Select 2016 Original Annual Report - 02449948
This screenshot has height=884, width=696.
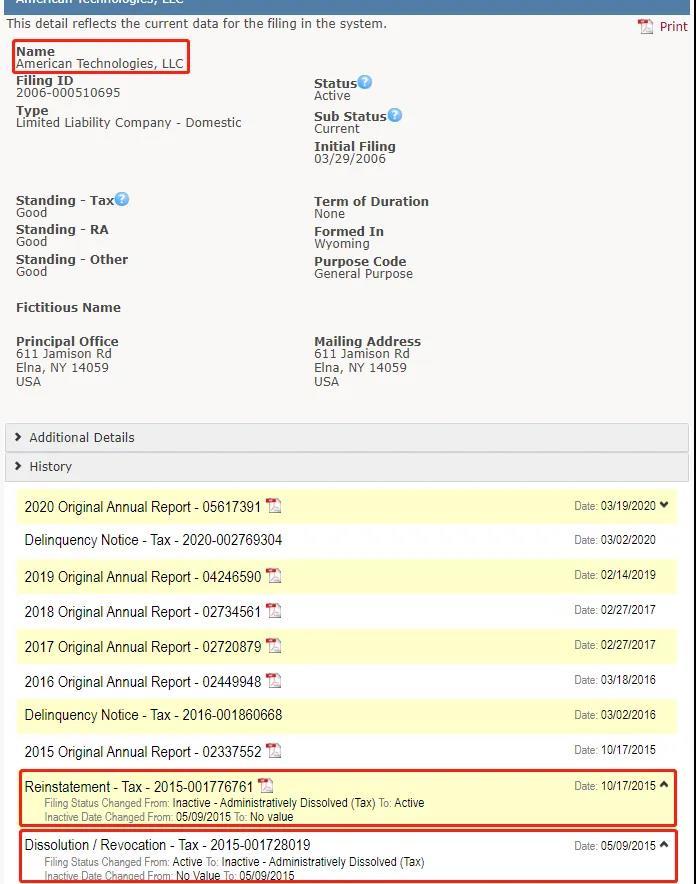tap(143, 682)
